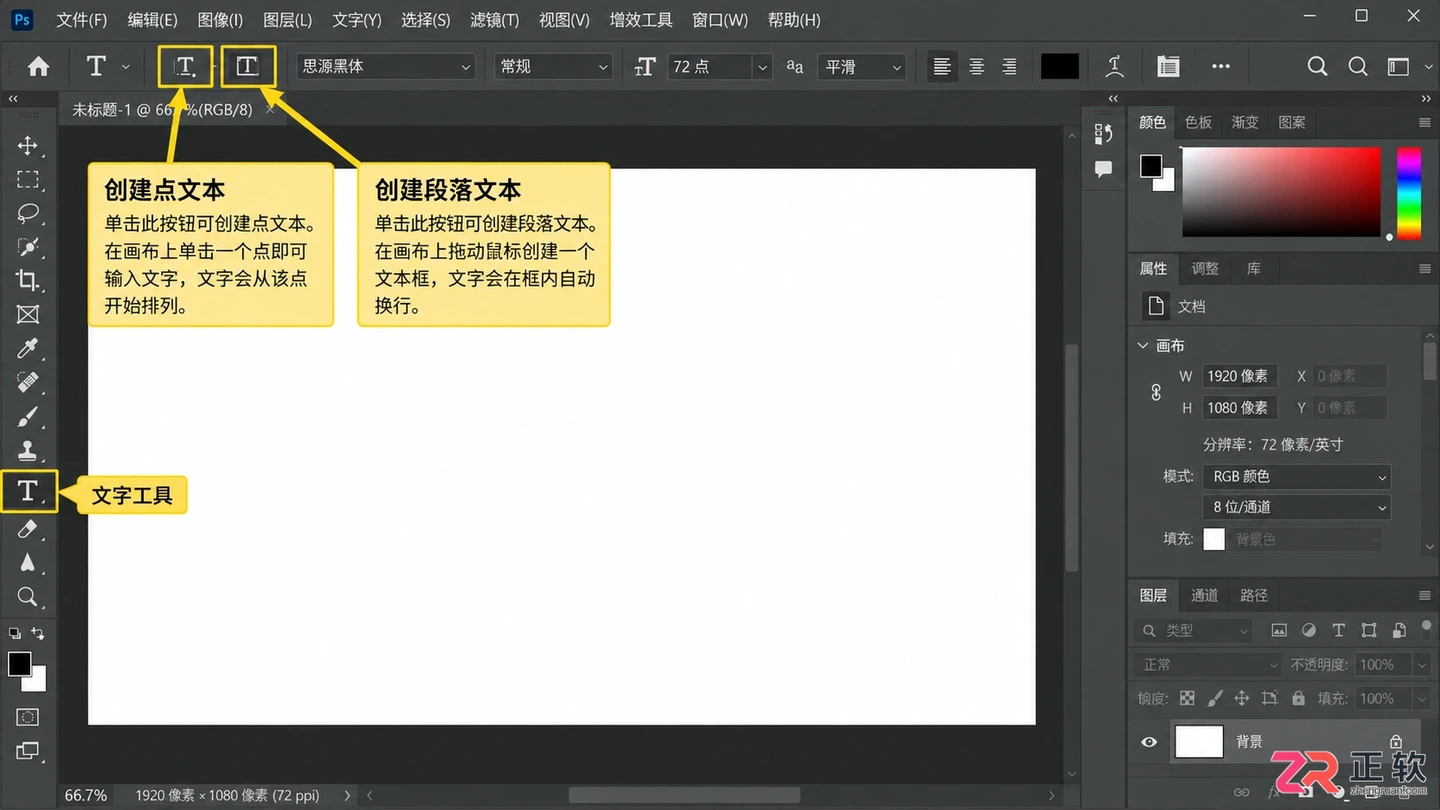Select the Eyedropper tool
This screenshot has height=810, width=1440.
28,348
